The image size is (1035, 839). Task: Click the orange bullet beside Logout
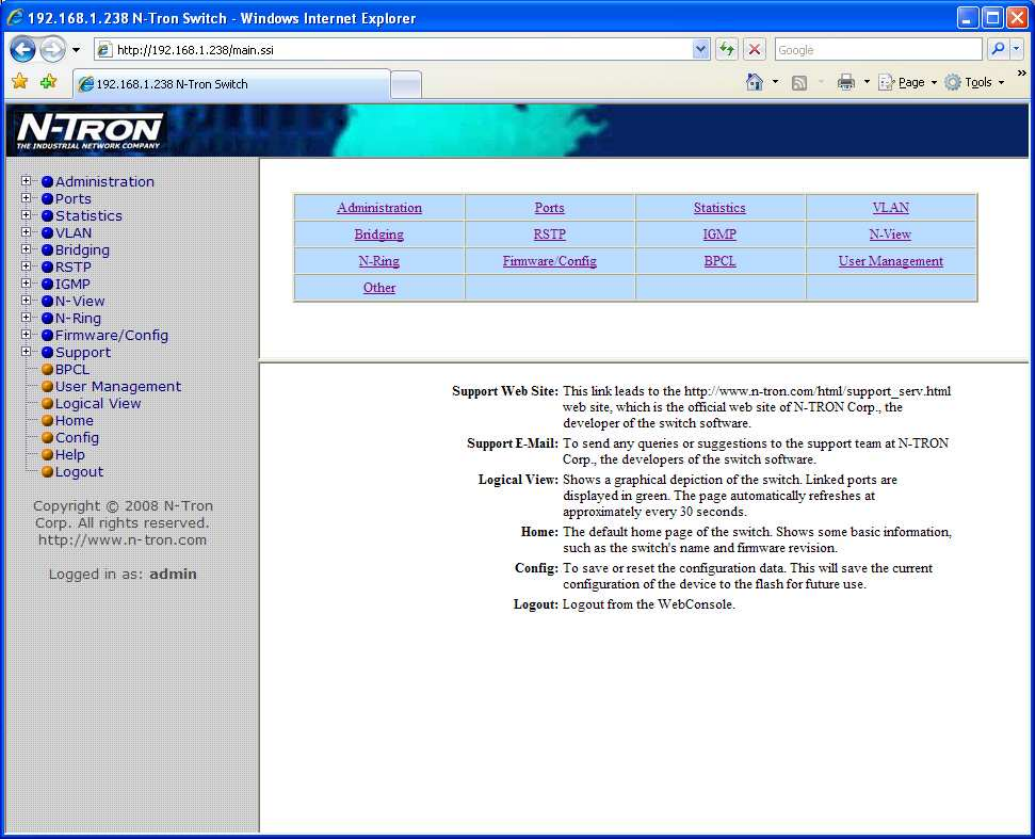(x=47, y=472)
